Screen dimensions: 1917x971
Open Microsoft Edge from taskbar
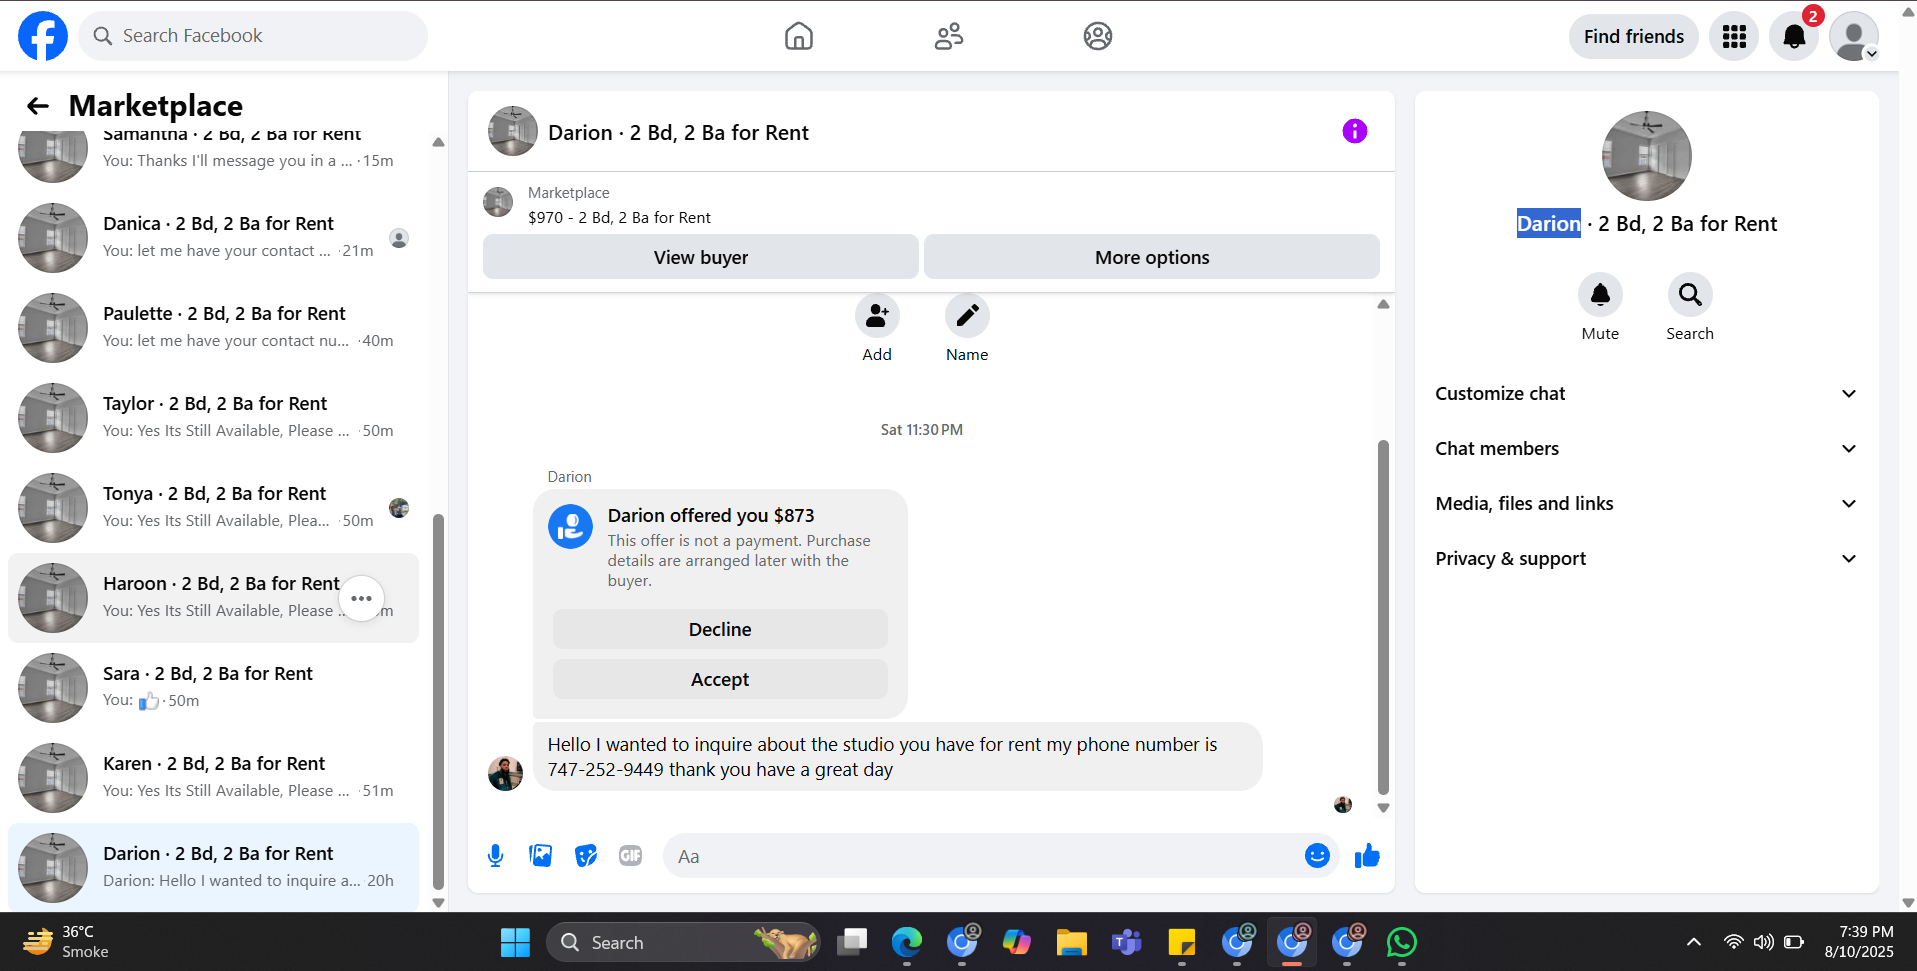(x=907, y=942)
